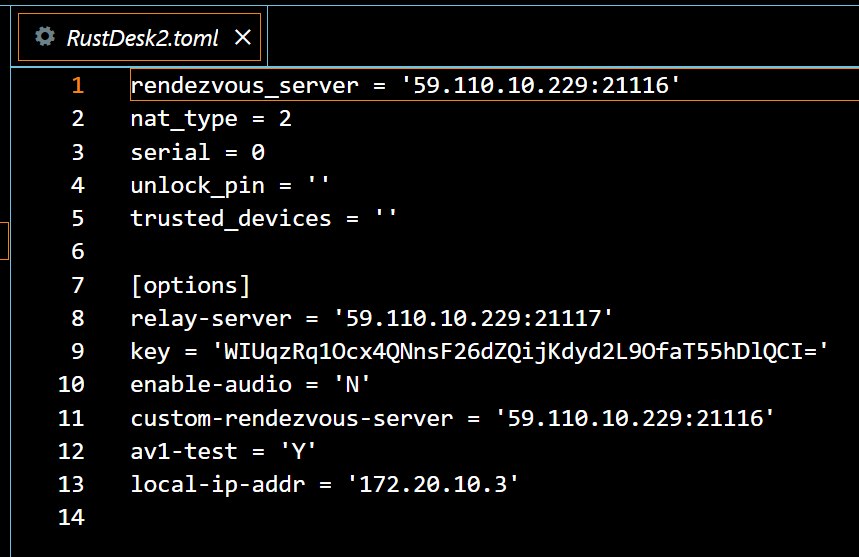Place cursor in the serial = 0 line

click(x=197, y=152)
